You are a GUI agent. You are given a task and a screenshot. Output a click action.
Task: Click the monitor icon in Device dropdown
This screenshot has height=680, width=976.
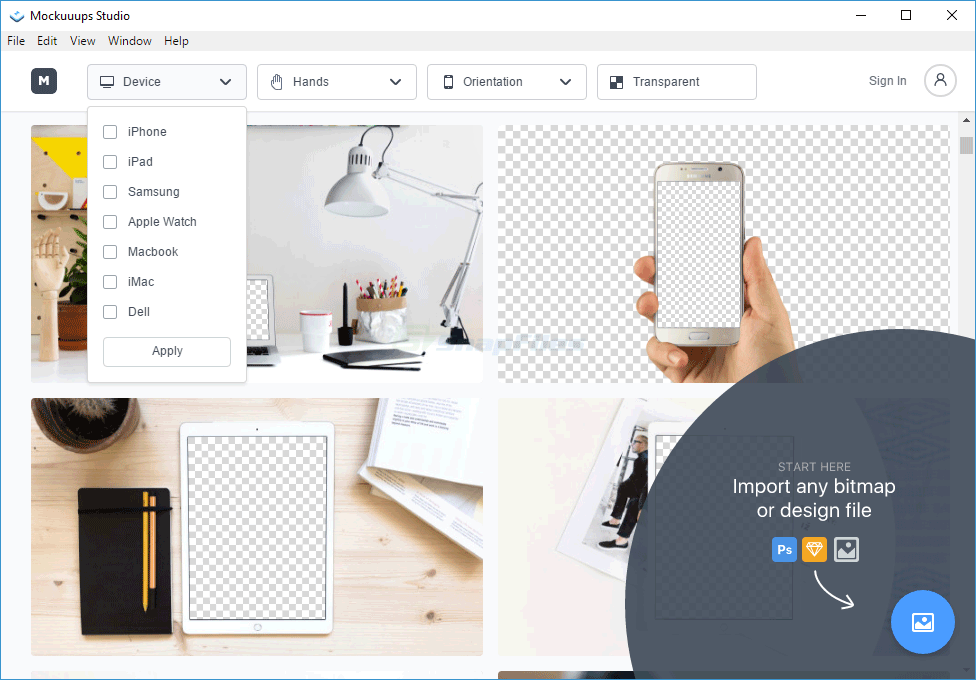[x=107, y=82]
